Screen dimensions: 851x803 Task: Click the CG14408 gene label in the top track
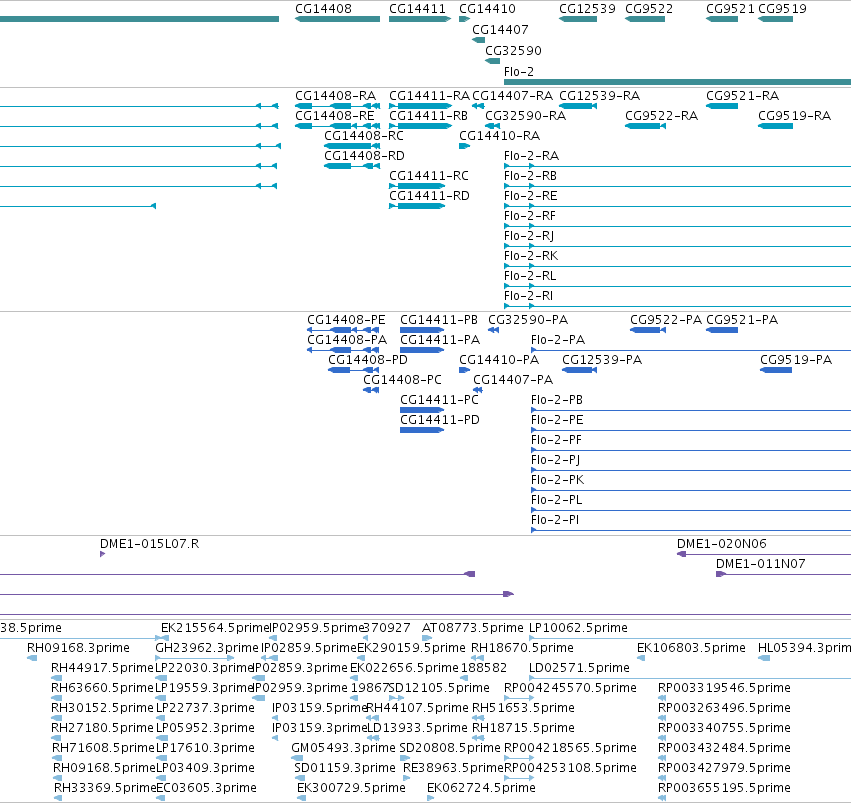(x=323, y=9)
